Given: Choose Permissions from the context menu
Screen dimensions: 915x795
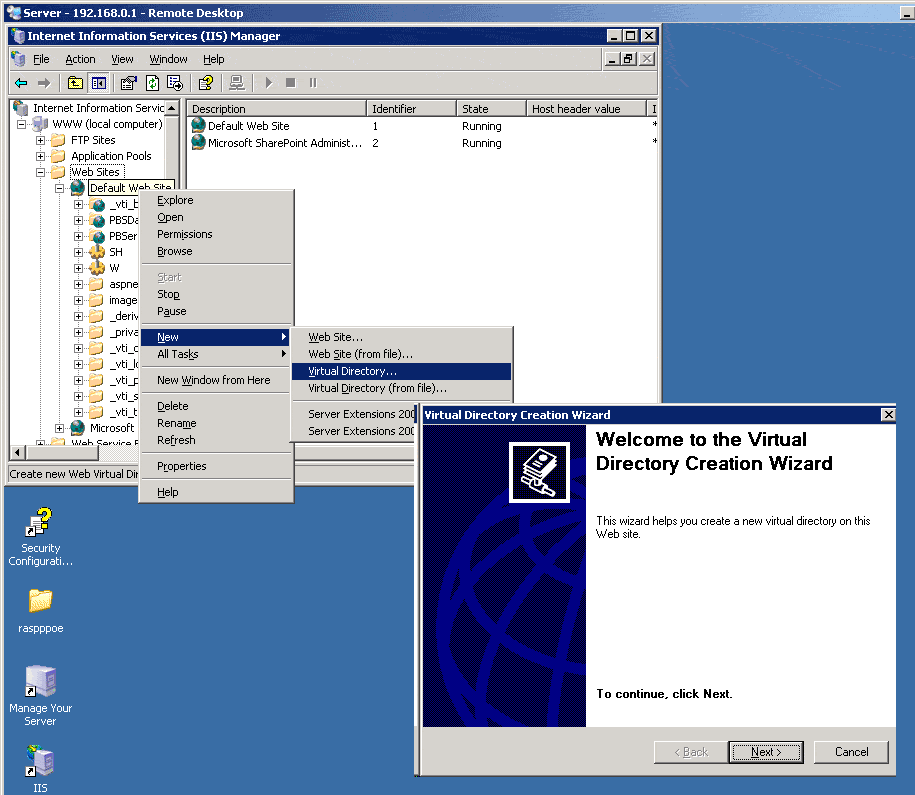Looking at the screenshot, I should (x=216, y=234).
